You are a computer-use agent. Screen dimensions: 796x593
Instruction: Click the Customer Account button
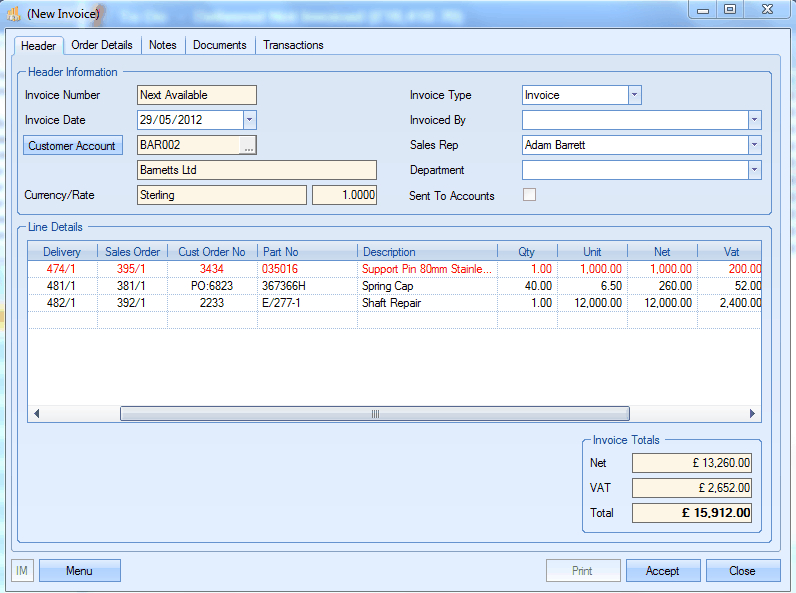(x=72, y=146)
